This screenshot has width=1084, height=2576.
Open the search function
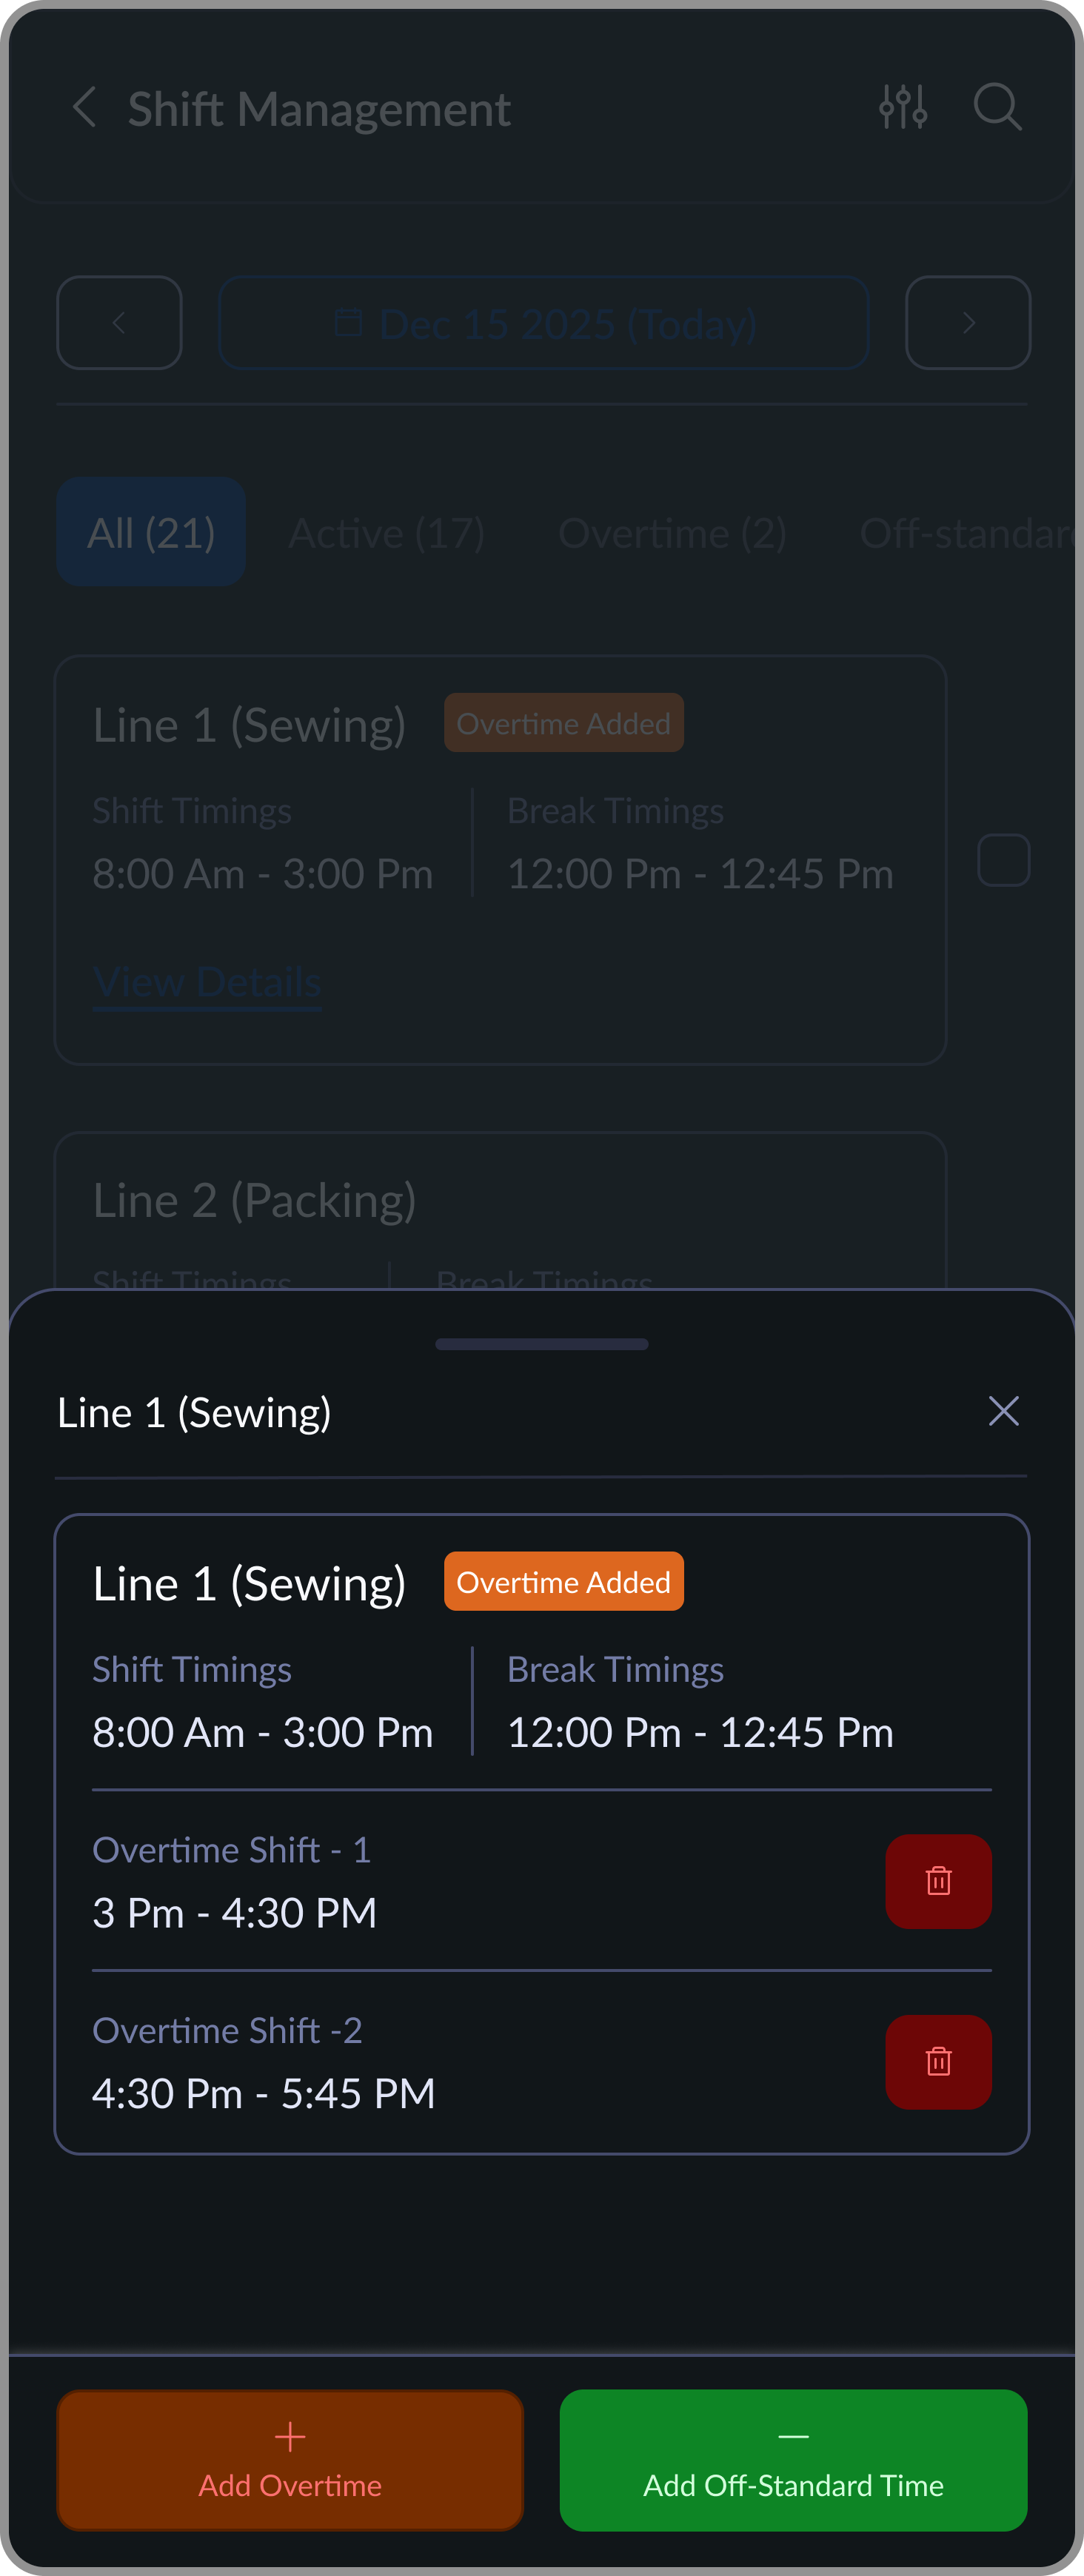tap(997, 107)
